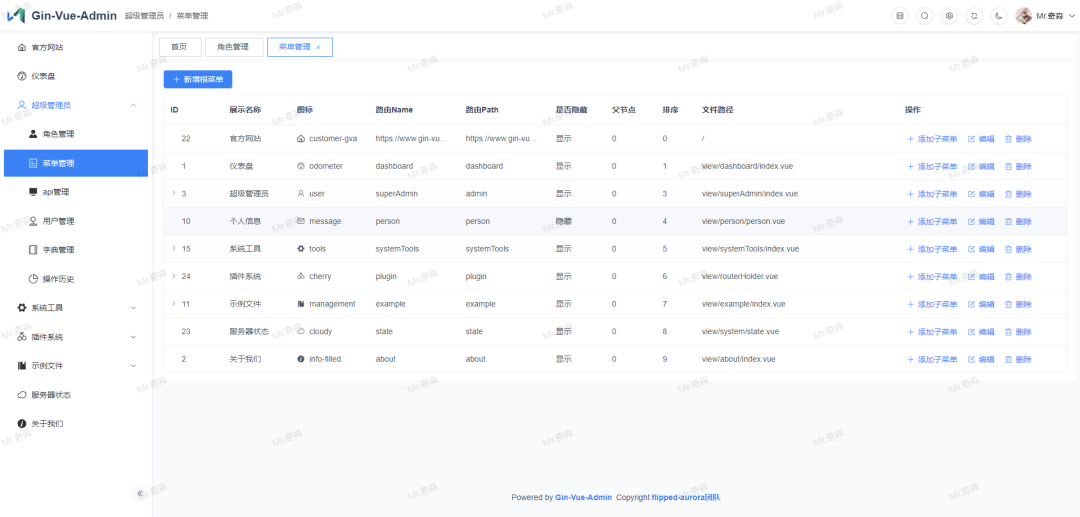Switch to the 首页 tab
The height and width of the screenshot is (517, 1080).
[x=179, y=47]
